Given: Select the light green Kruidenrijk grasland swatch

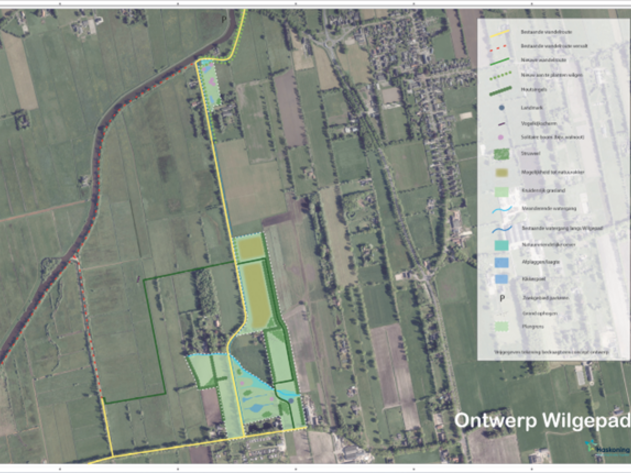Looking at the screenshot, I should click(501, 192).
